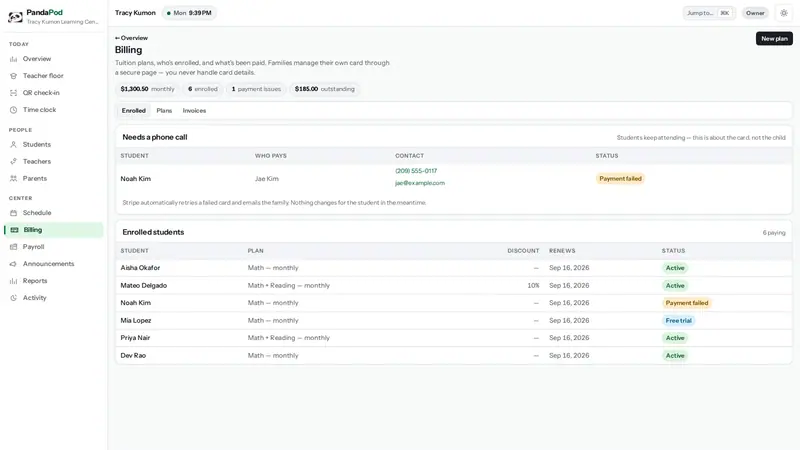This screenshot has width=800, height=450.
Task: Click the Discount column header
Action: [523, 251]
